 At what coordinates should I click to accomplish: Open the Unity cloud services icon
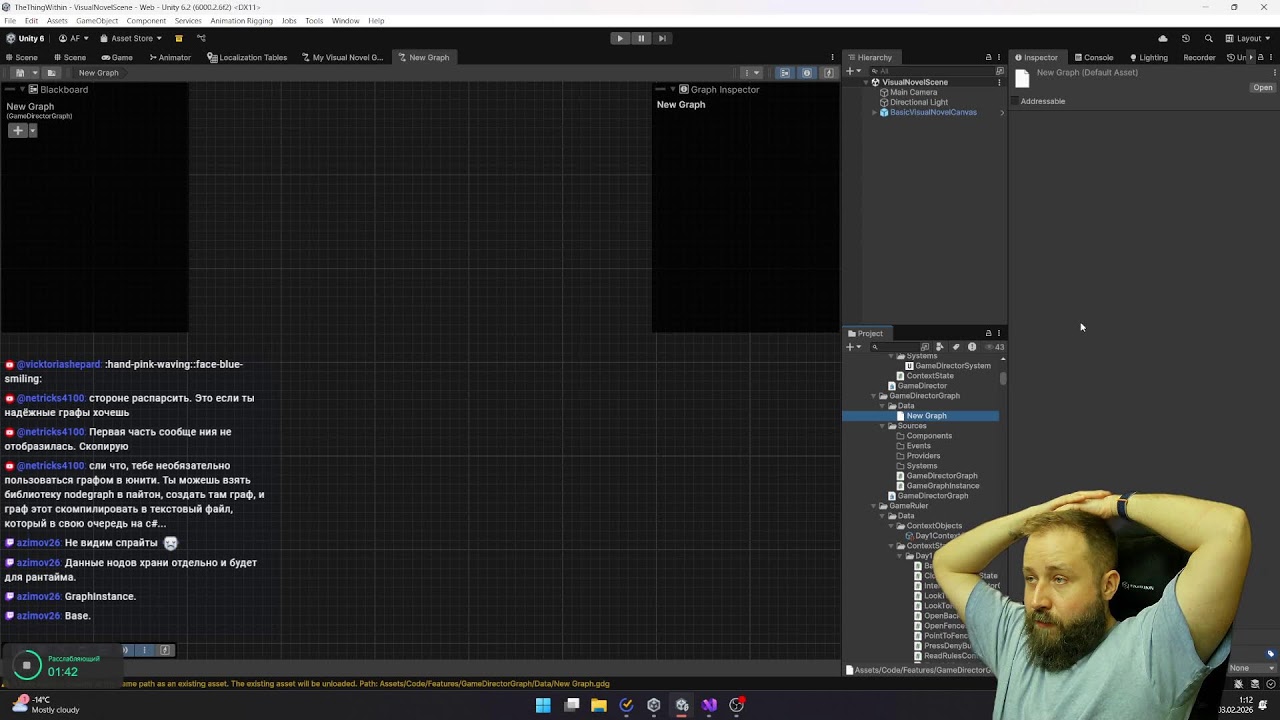(x=1162, y=38)
